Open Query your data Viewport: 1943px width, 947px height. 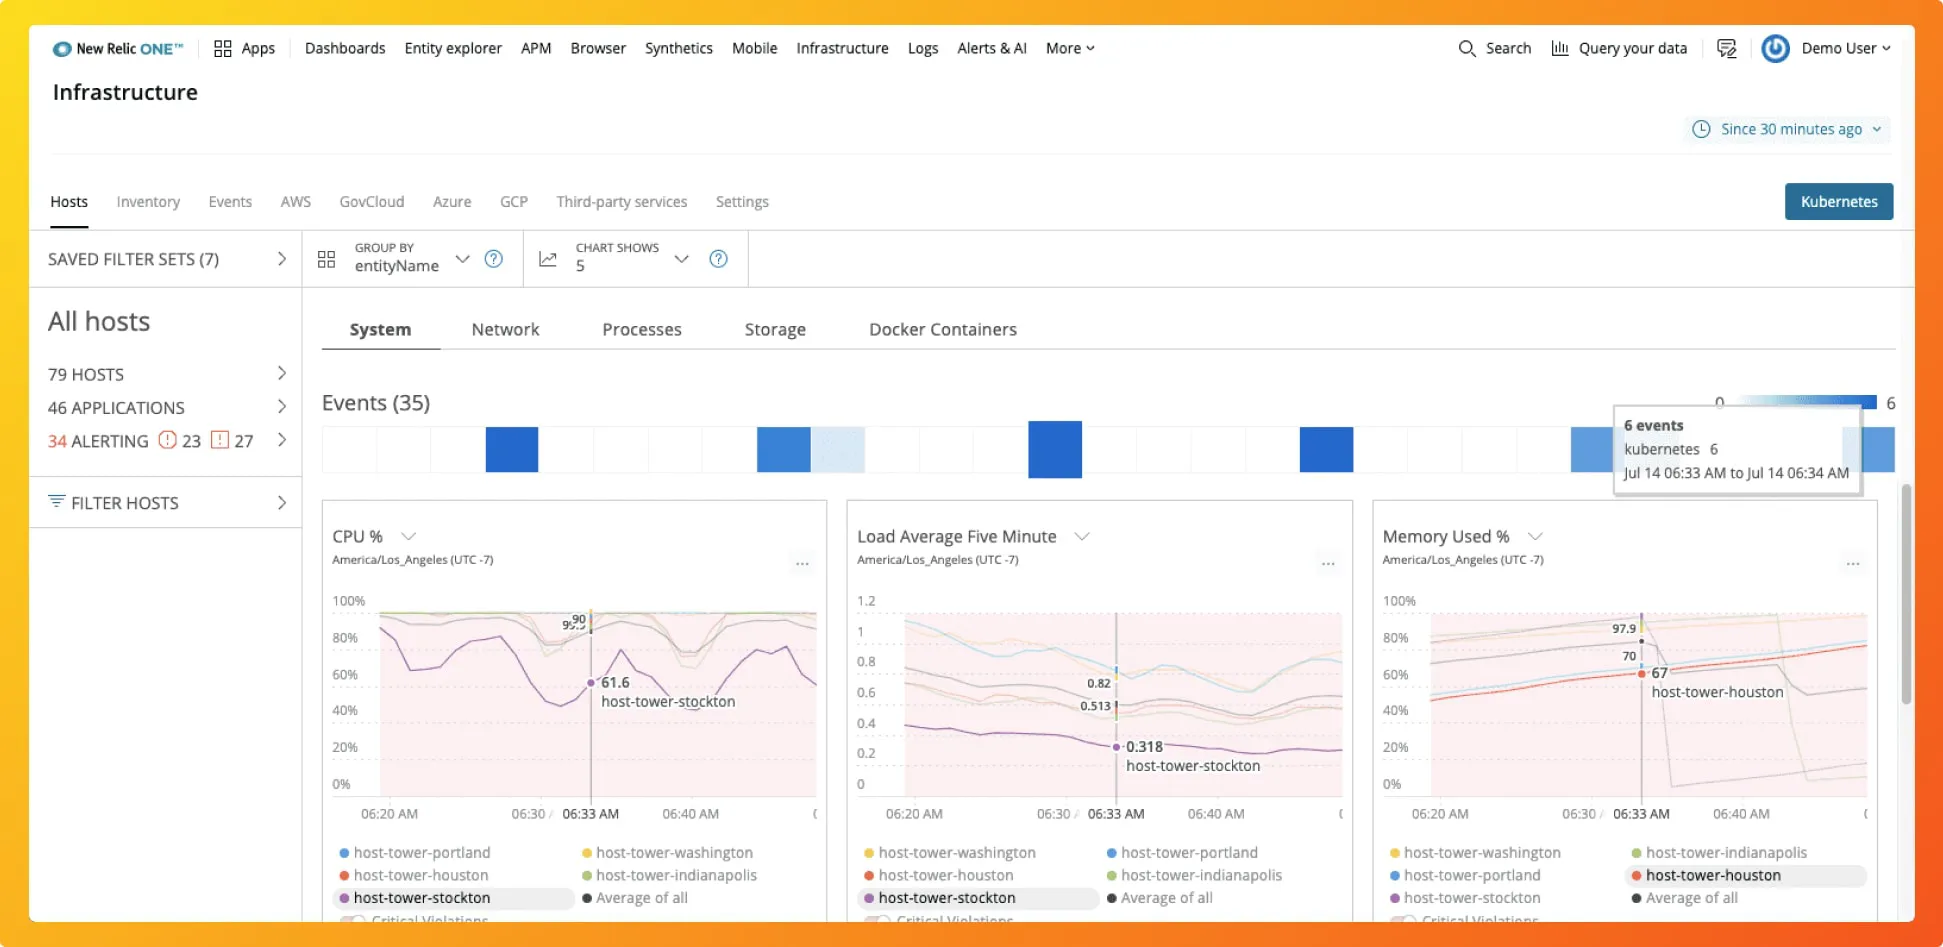pyautogui.click(x=1619, y=47)
